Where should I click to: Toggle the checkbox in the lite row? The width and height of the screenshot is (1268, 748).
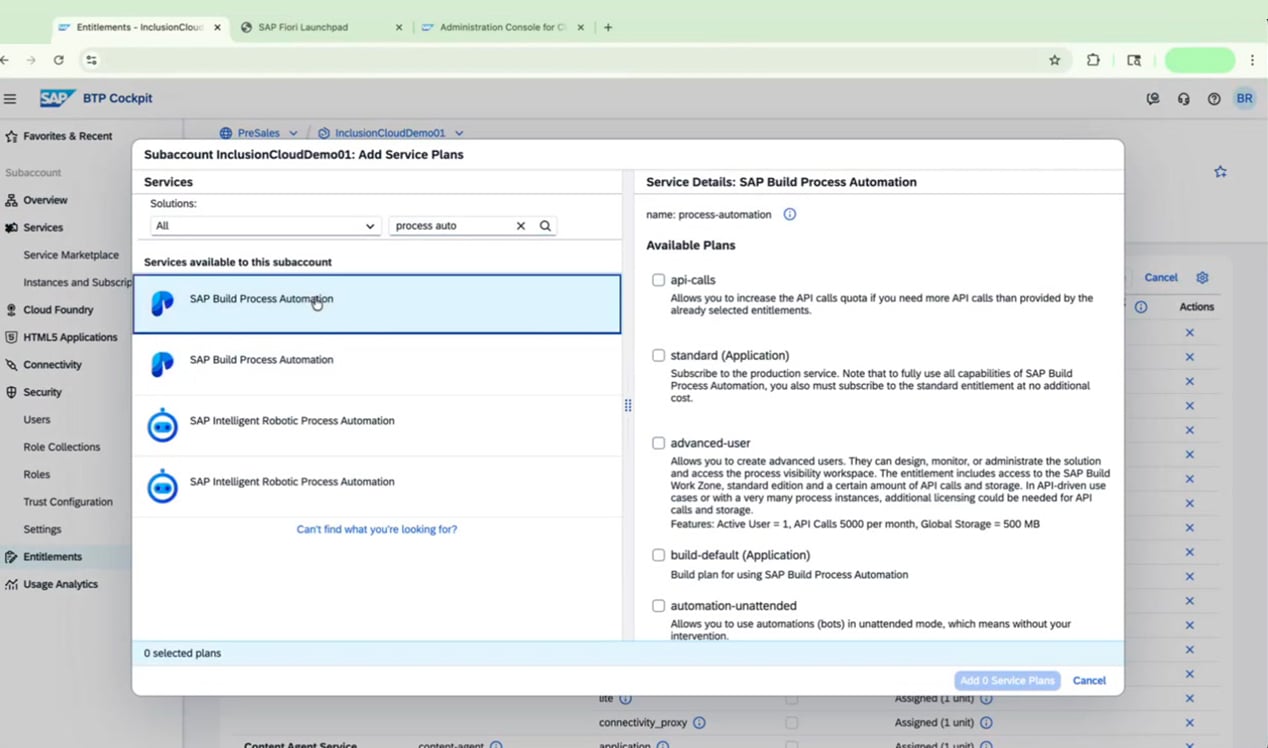pos(792,699)
